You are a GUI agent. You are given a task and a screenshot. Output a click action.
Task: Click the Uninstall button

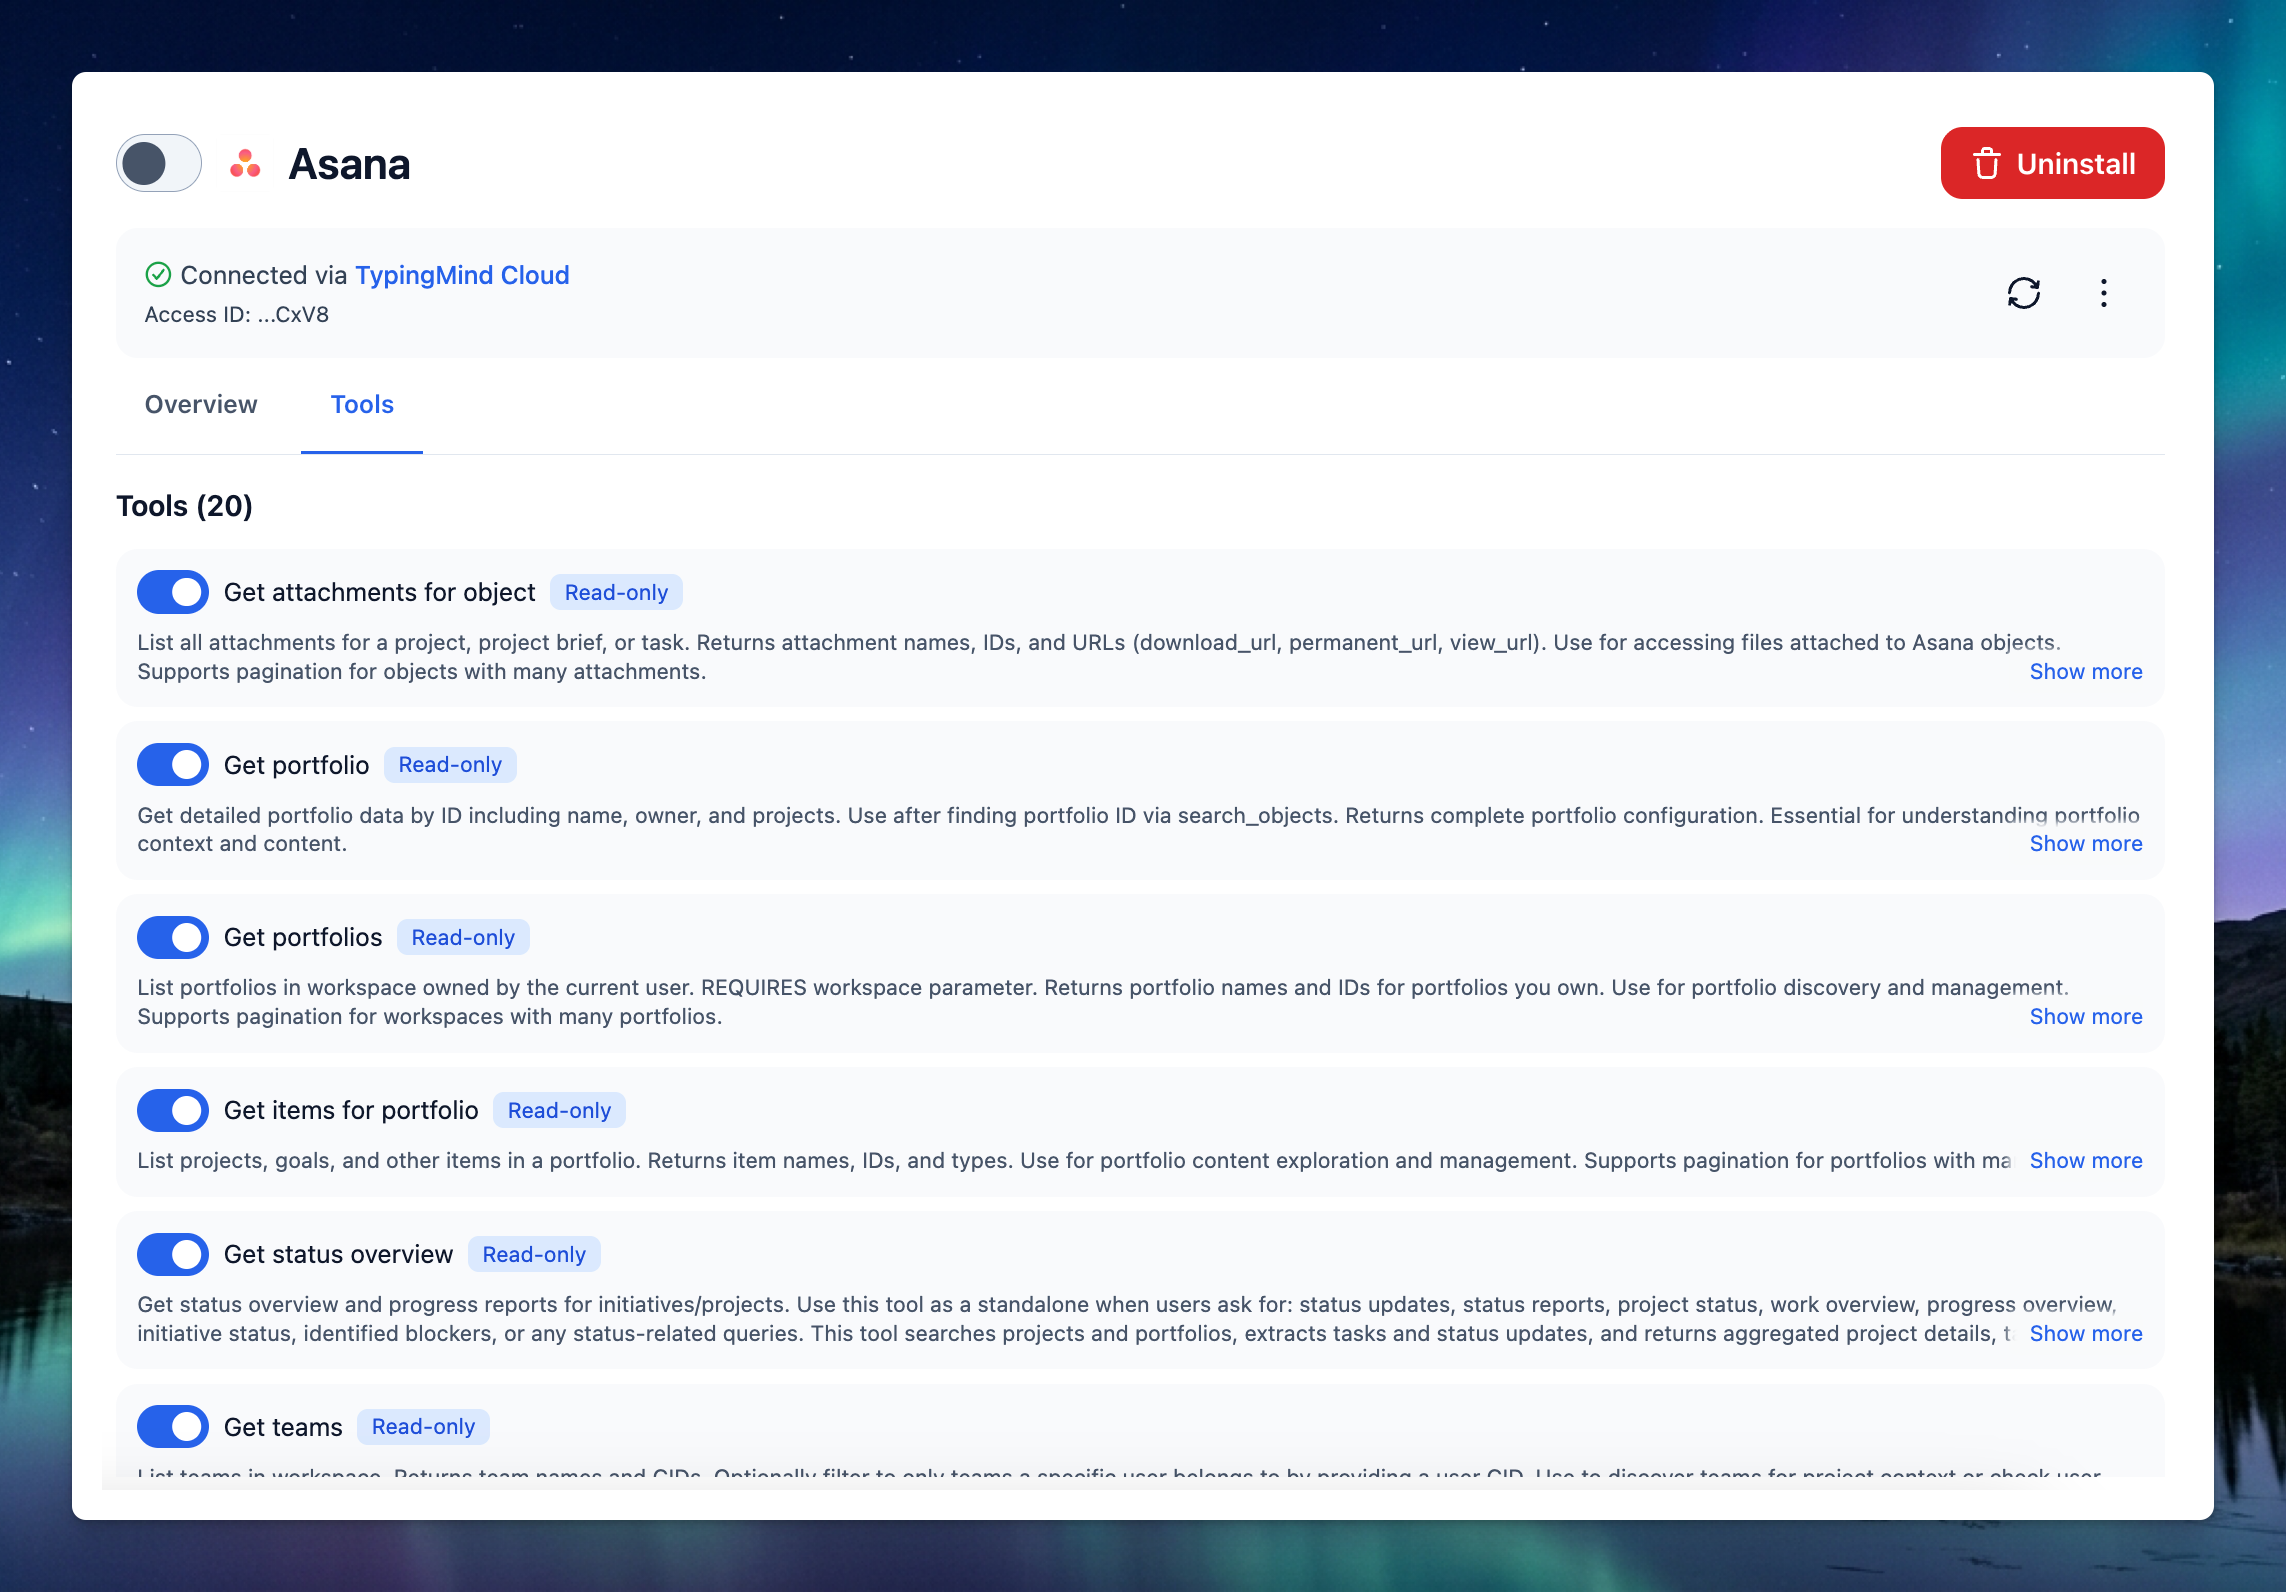point(2052,163)
